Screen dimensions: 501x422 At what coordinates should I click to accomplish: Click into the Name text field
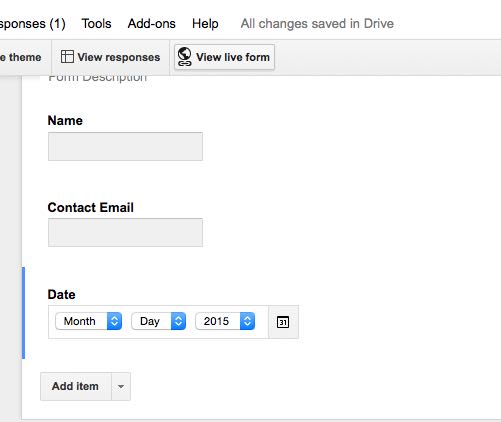[125, 146]
